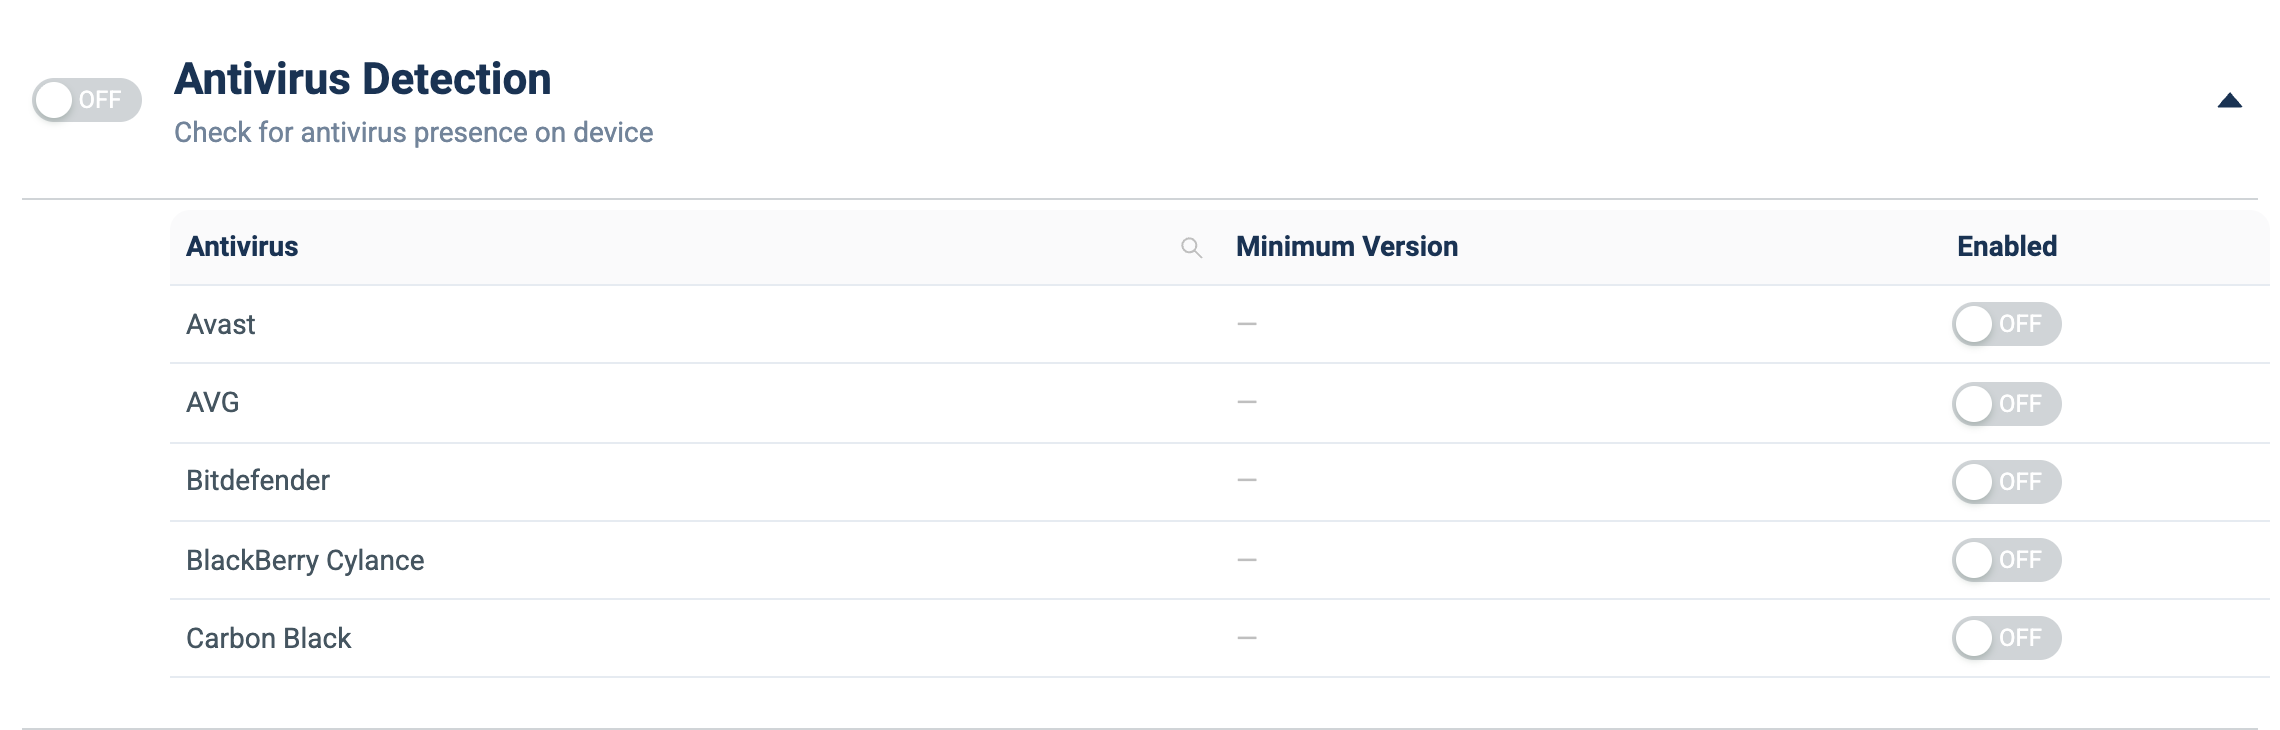Collapse the Antivirus Detection section arrow

pos(2229,100)
